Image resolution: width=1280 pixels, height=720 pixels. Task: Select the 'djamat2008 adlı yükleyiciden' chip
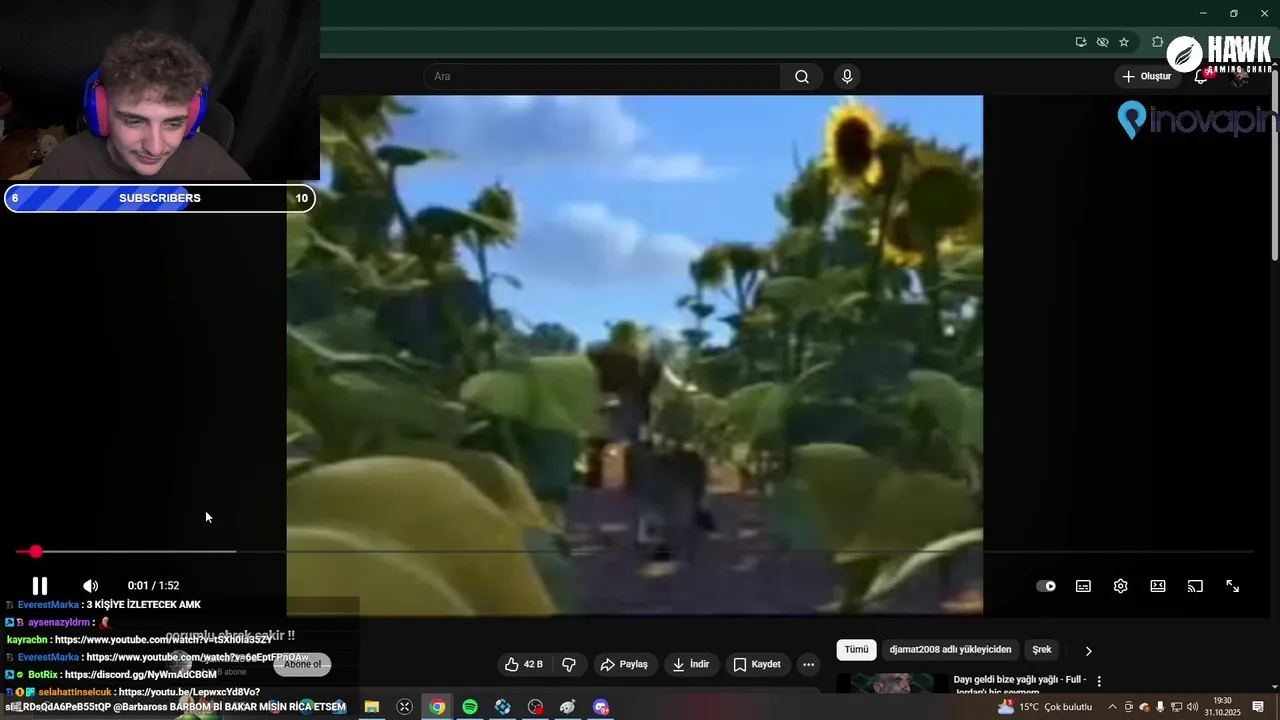(x=950, y=650)
